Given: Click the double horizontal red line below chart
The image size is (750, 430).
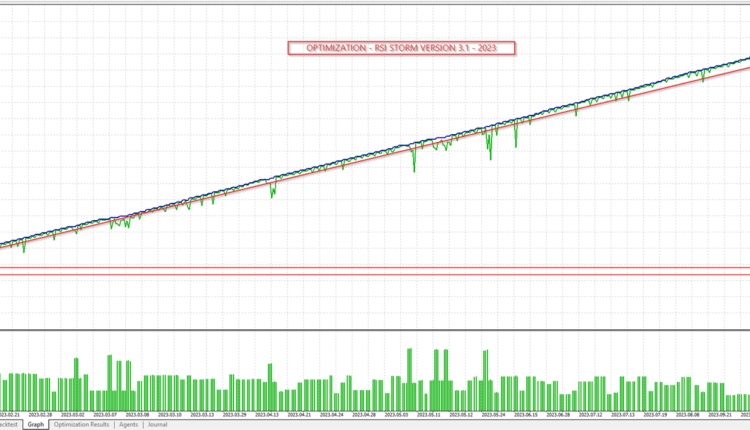Looking at the screenshot, I should [375, 272].
